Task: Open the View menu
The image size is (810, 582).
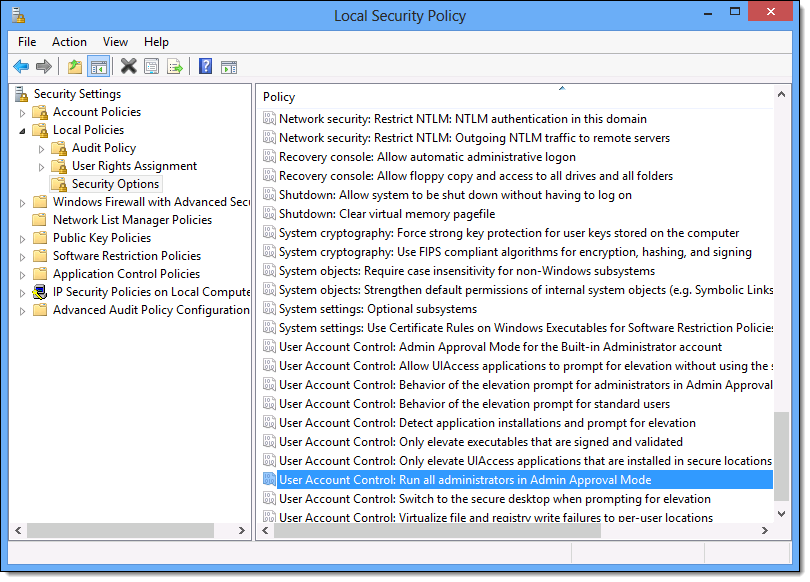Action: click(x=115, y=42)
